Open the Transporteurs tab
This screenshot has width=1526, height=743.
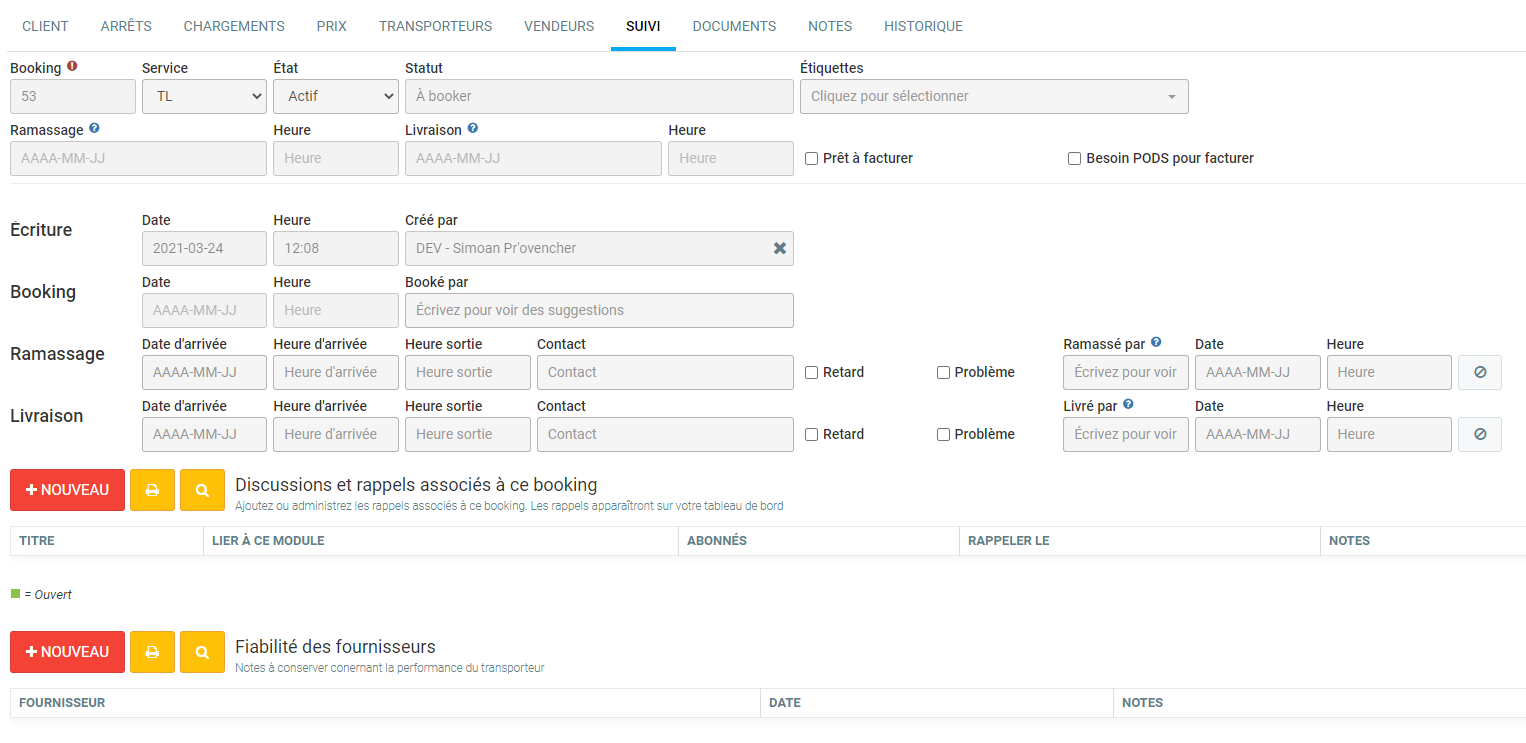tap(435, 26)
